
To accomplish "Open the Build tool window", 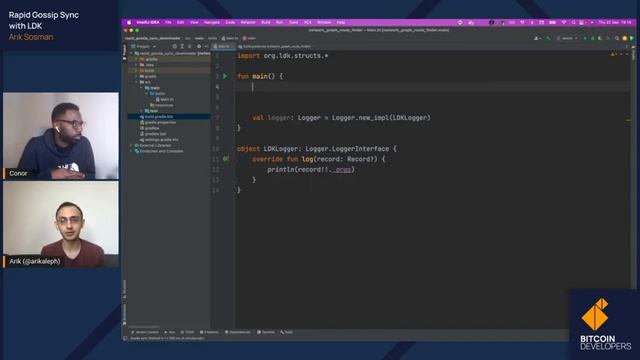I will pyautogui.click(x=287, y=332).
